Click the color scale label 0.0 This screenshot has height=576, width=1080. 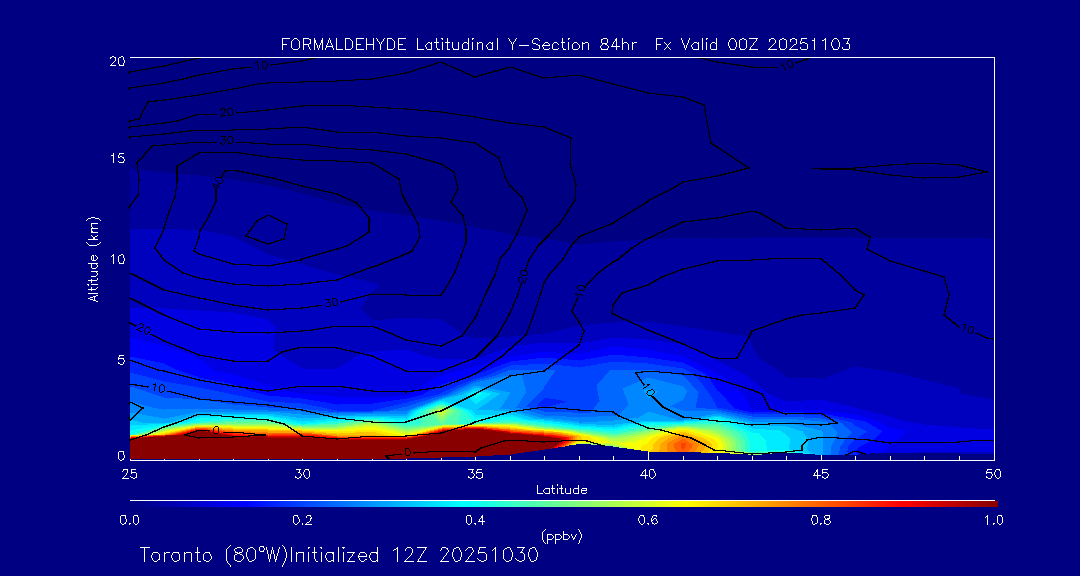tap(130, 521)
